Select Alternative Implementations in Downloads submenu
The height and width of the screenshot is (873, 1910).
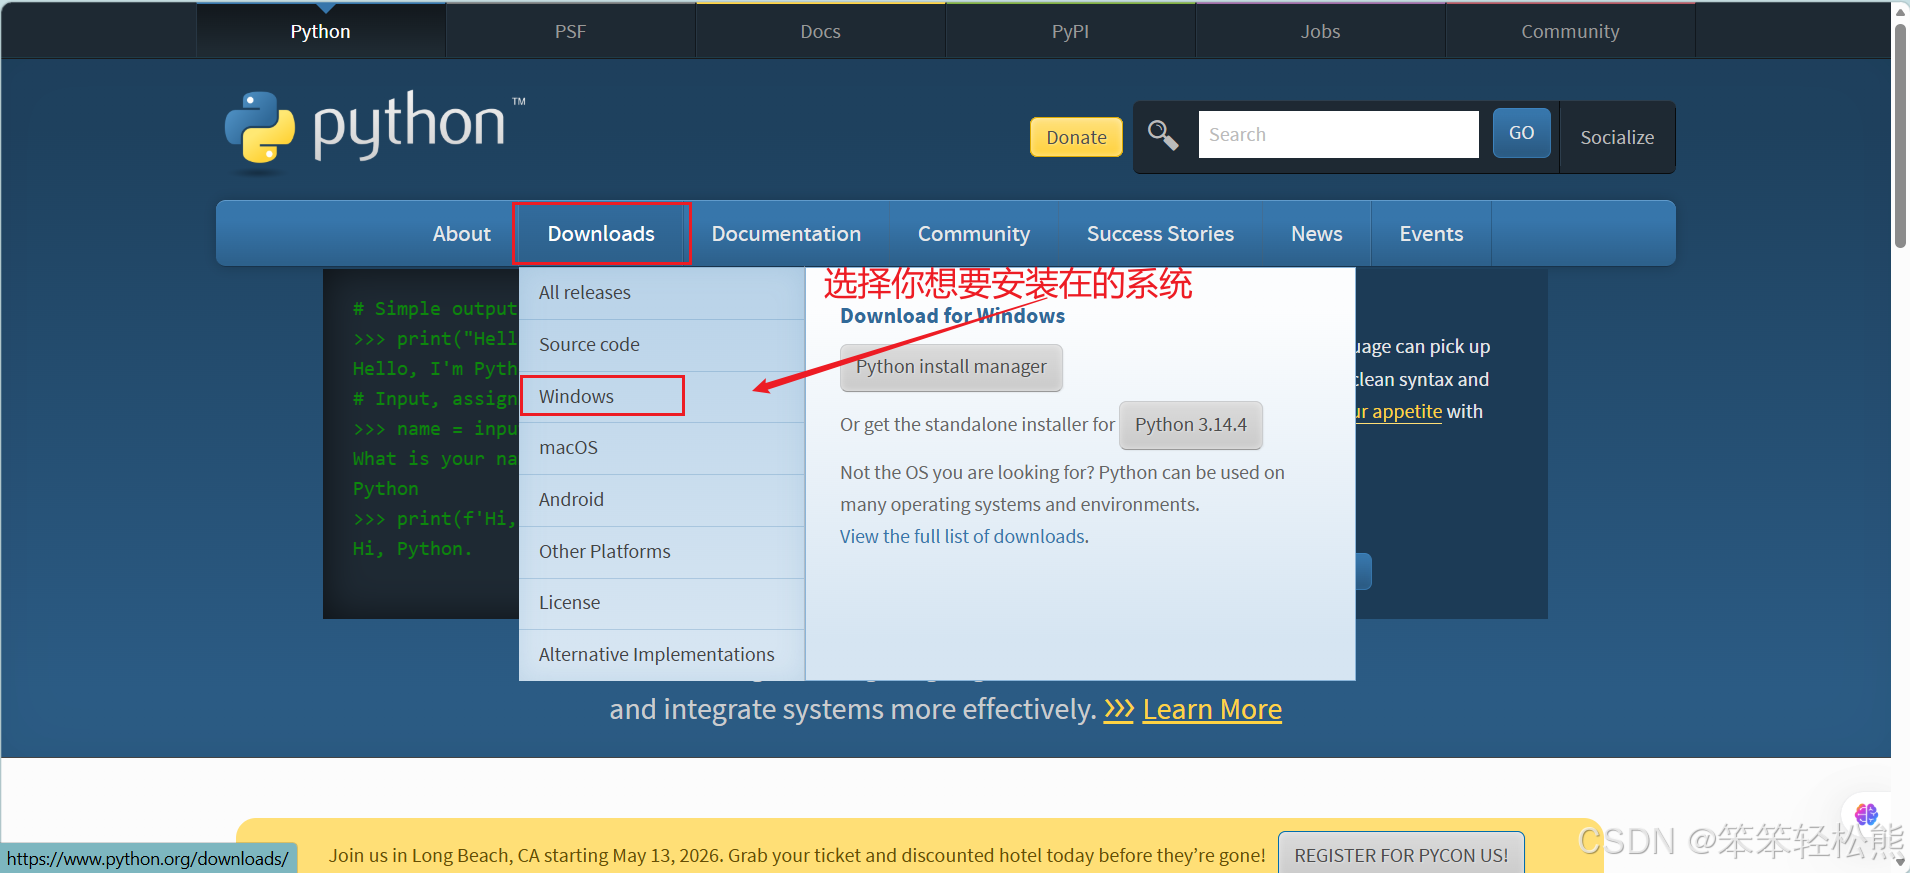pyautogui.click(x=662, y=655)
